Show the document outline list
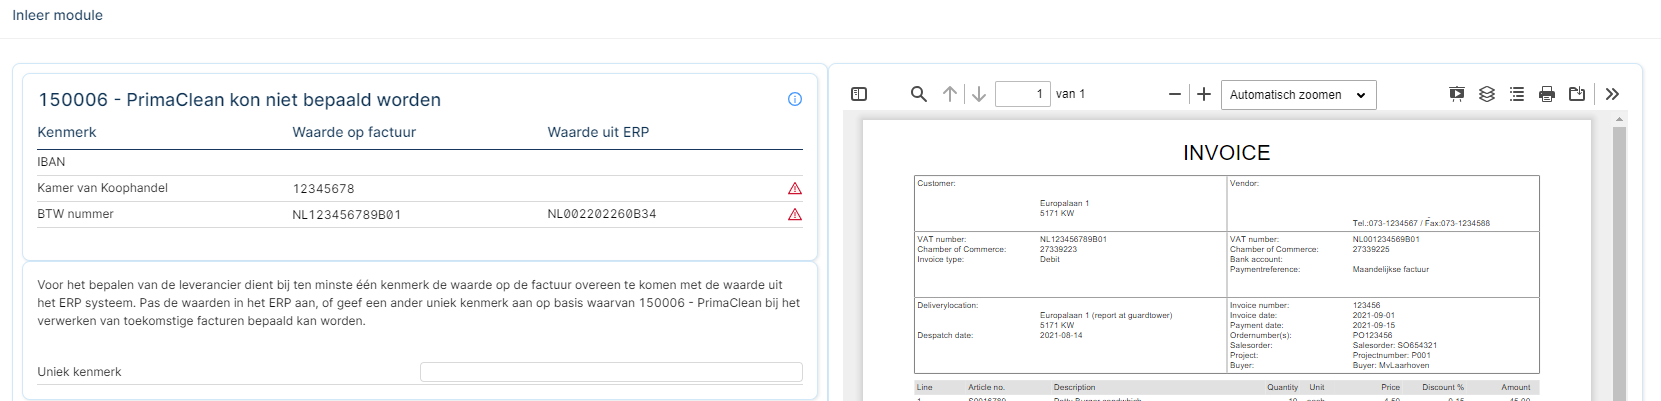The image size is (1661, 401). pos(1517,94)
